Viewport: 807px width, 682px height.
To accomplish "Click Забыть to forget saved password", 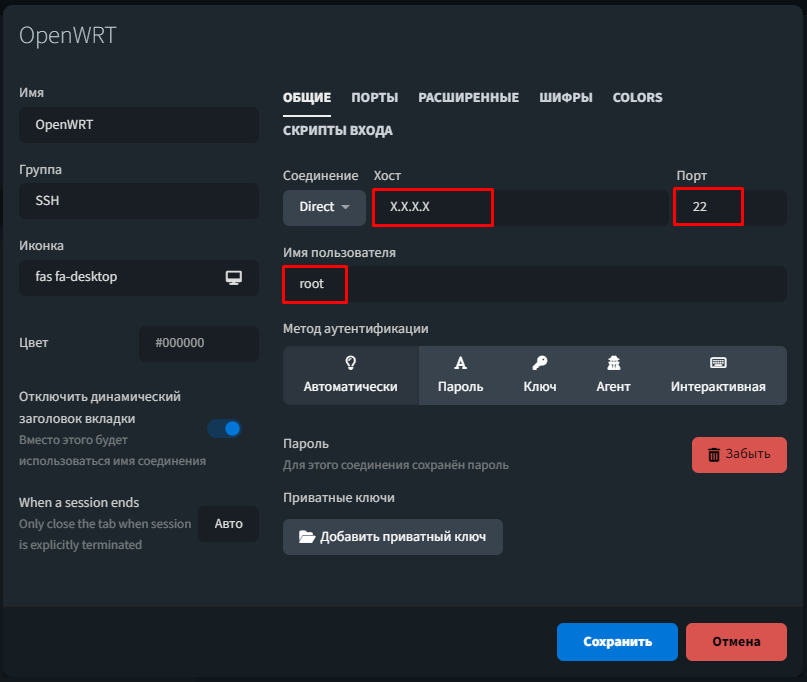I will click(739, 454).
